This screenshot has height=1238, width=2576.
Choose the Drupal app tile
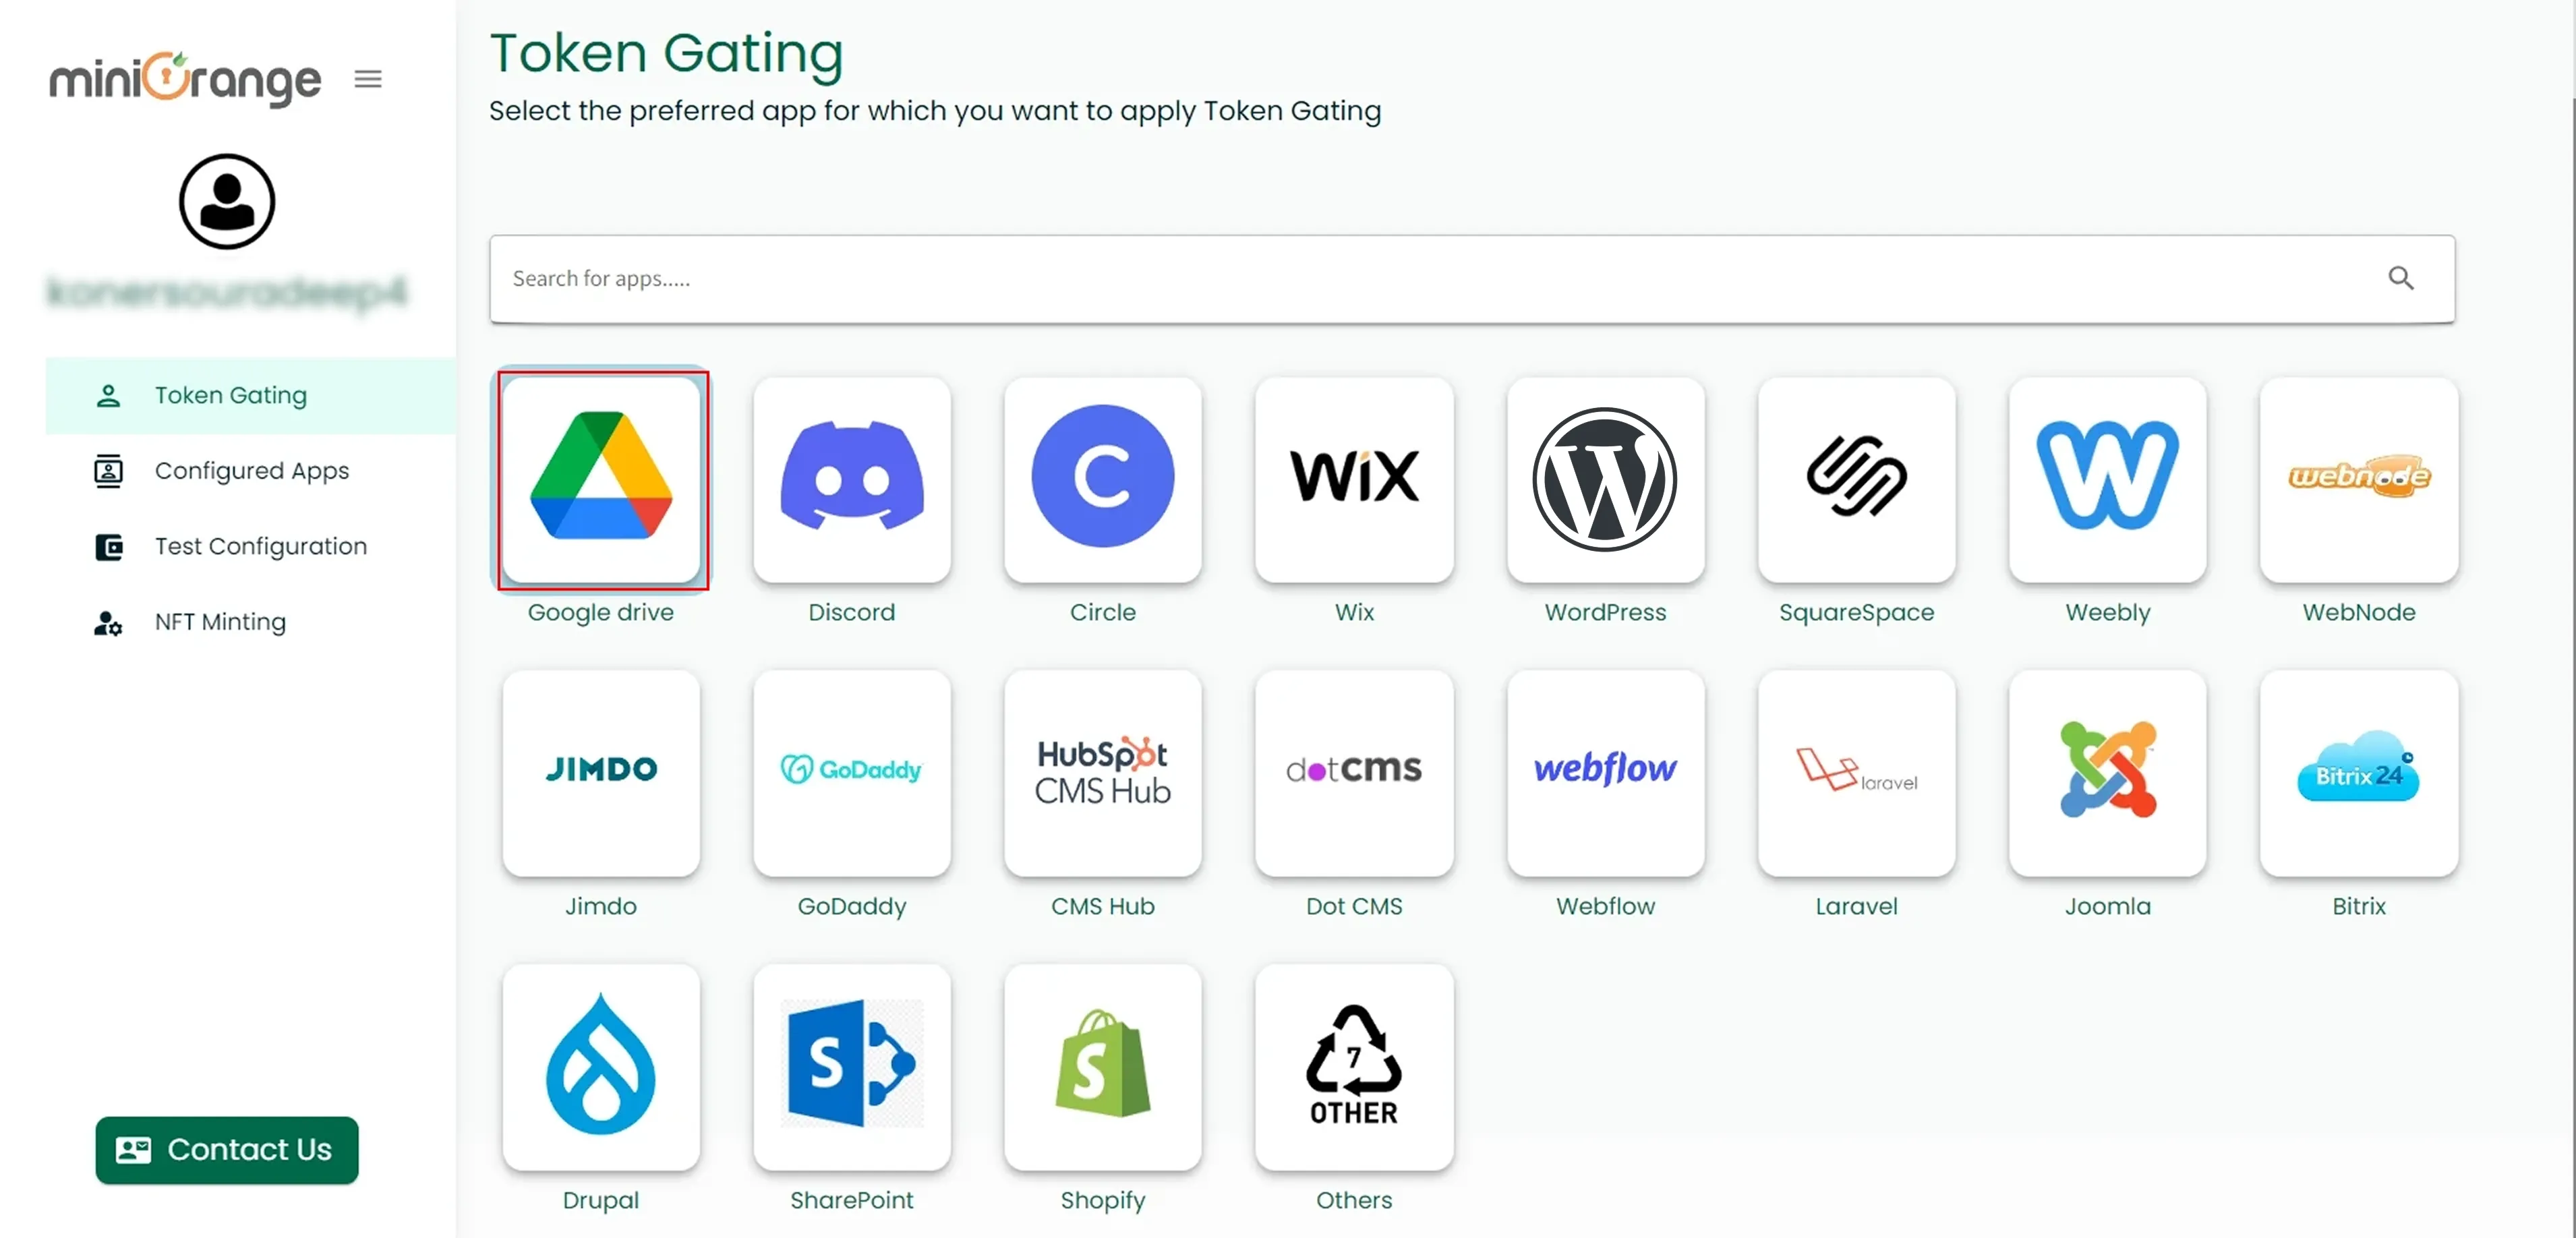tap(601, 1067)
